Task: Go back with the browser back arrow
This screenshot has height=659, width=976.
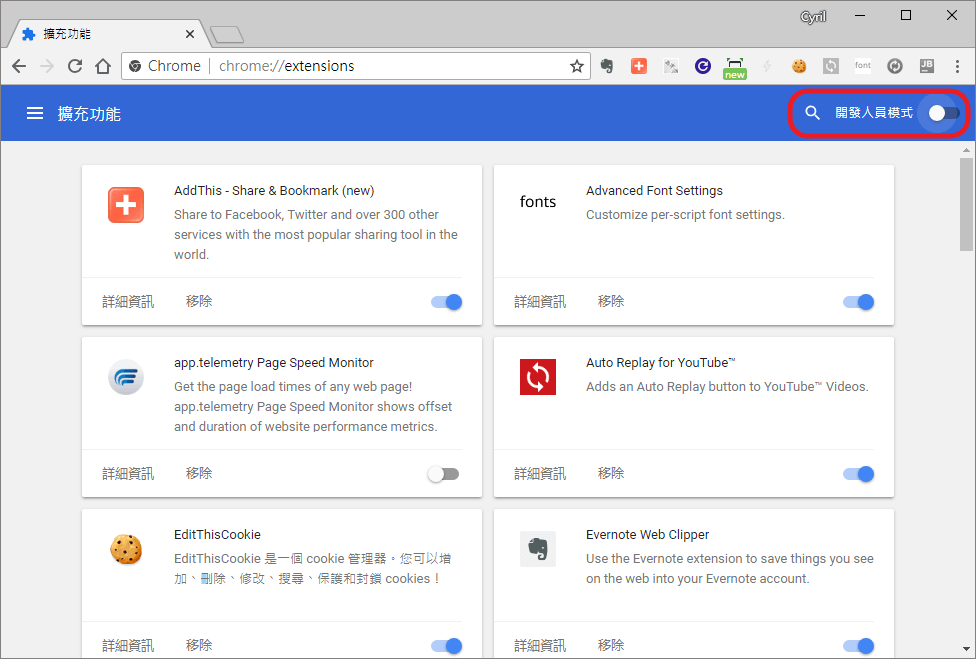Action: point(19,66)
